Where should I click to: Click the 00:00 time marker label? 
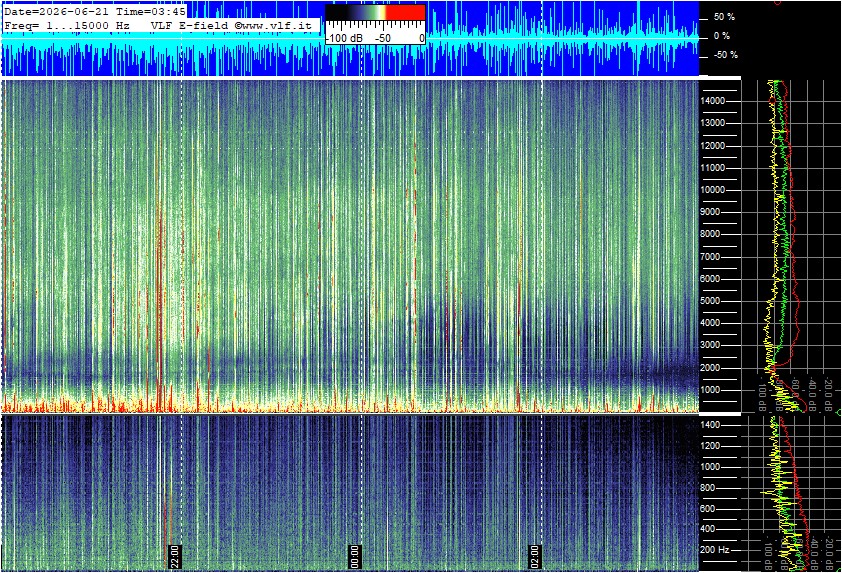point(354,556)
